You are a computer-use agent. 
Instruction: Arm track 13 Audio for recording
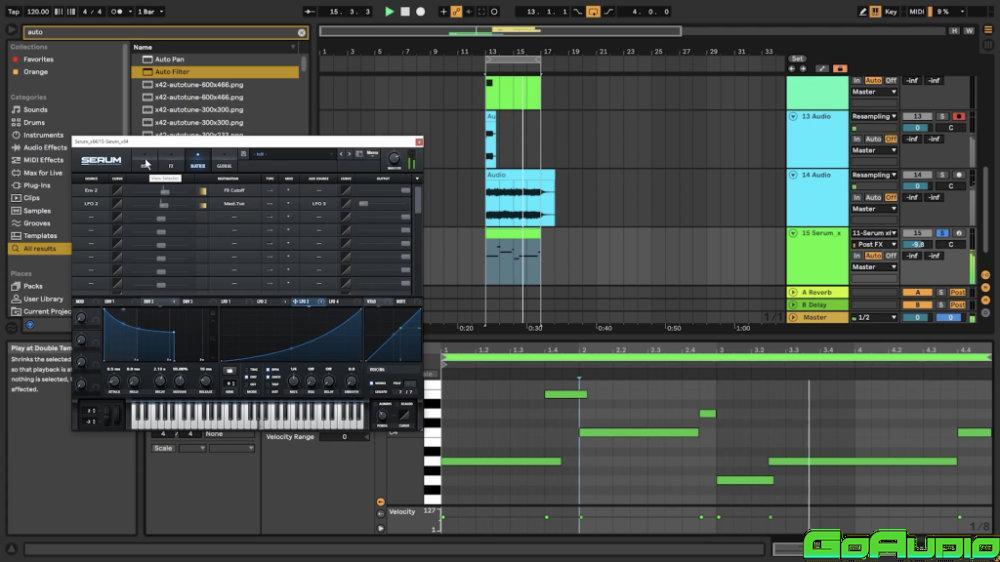pyautogui.click(x=958, y=117)
